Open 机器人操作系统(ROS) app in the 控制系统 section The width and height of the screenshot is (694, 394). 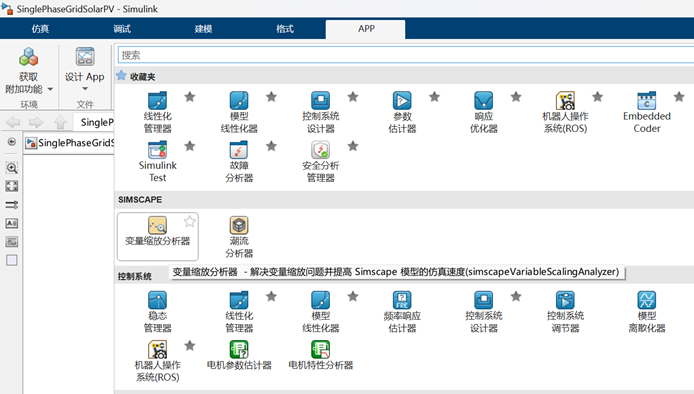[158, 361]
